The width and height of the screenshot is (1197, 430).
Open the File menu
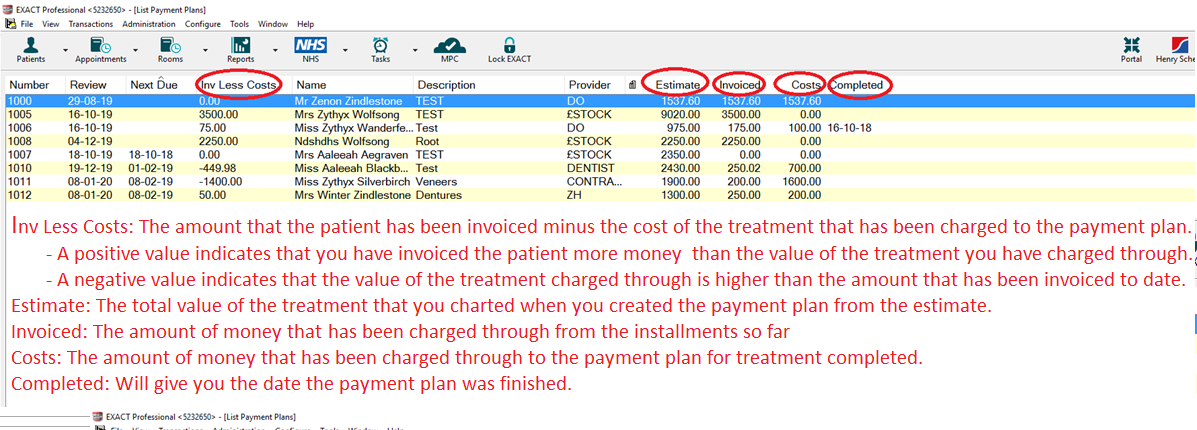[27, 24]
